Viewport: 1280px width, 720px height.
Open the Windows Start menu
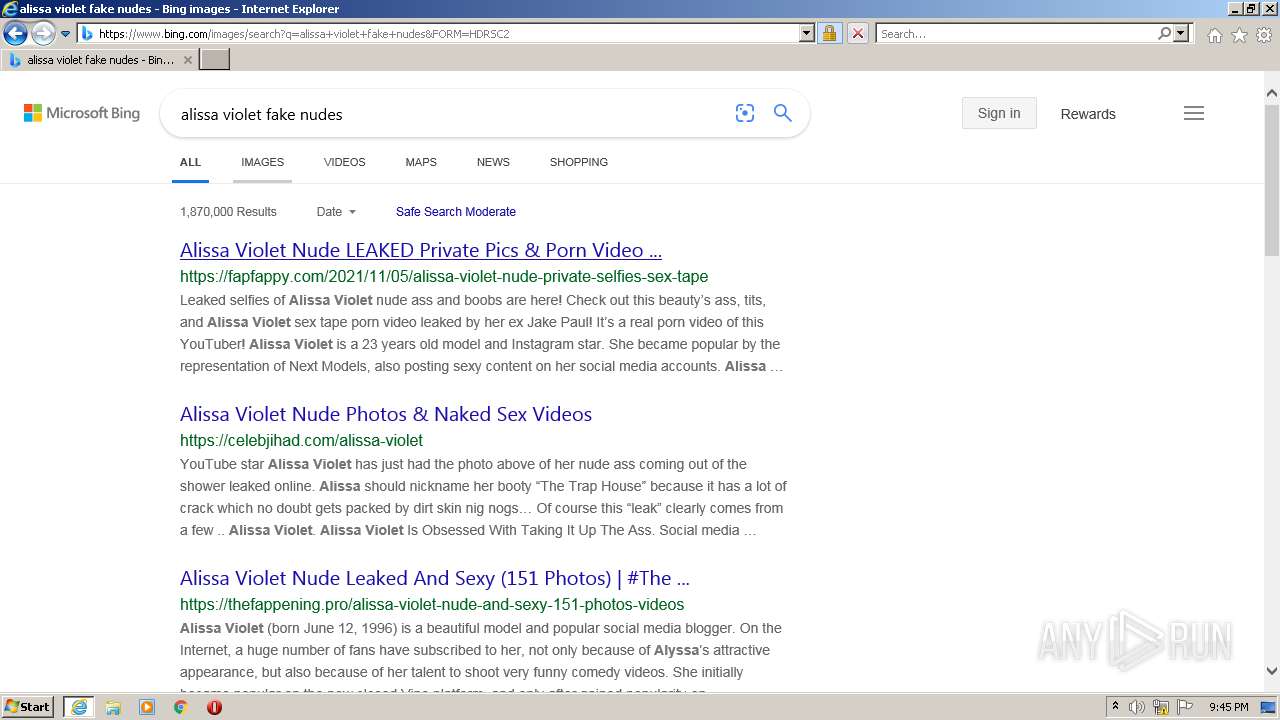point(28,707)
